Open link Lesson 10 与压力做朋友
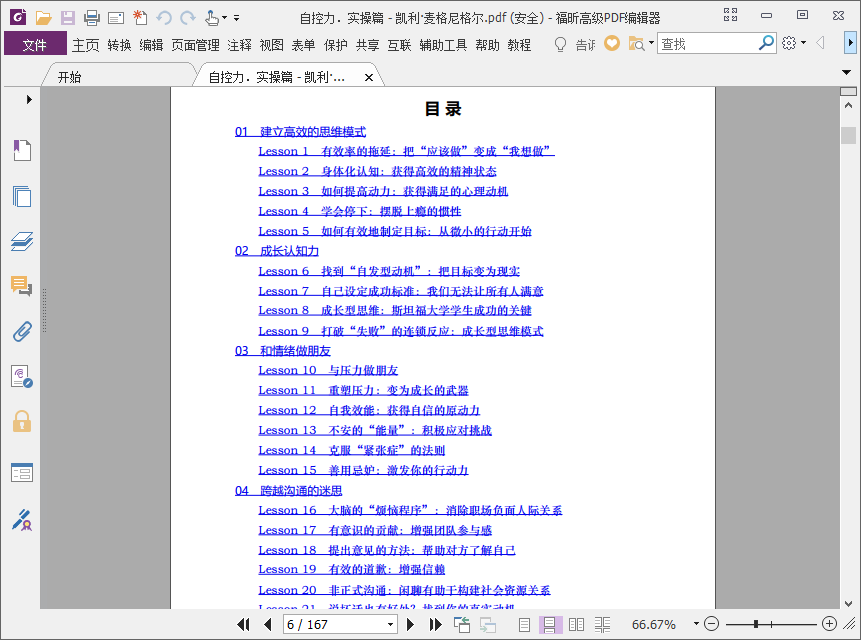The image size is (861, 640). click(328, 370)
